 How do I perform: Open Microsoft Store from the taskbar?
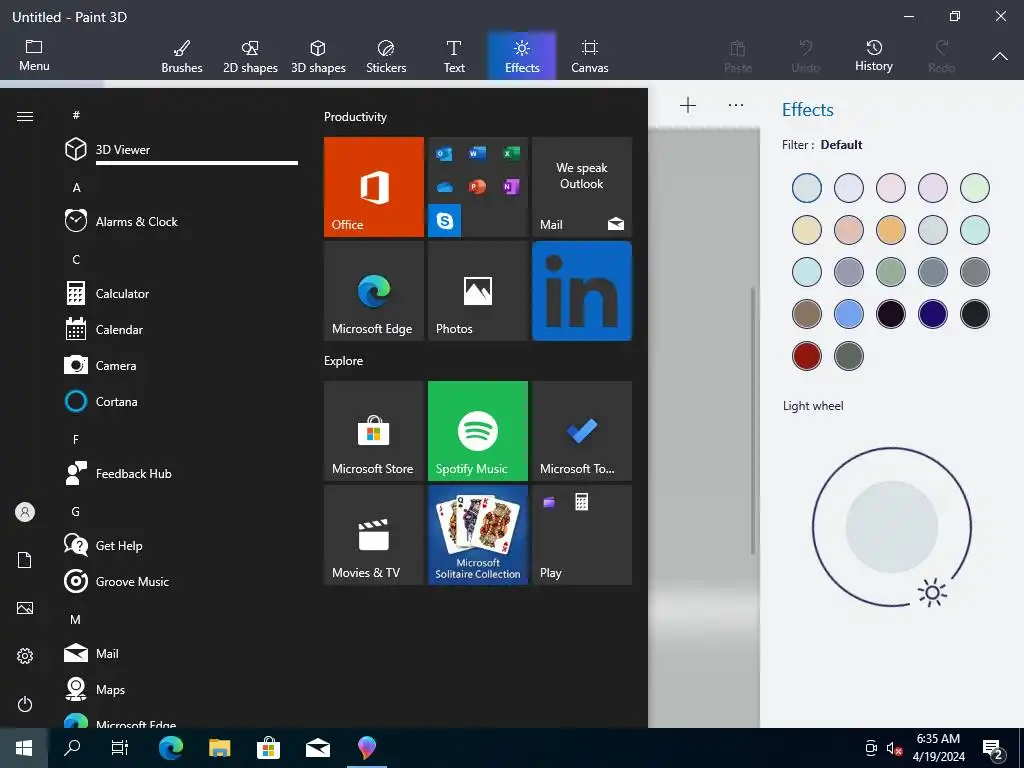(268, 748)
